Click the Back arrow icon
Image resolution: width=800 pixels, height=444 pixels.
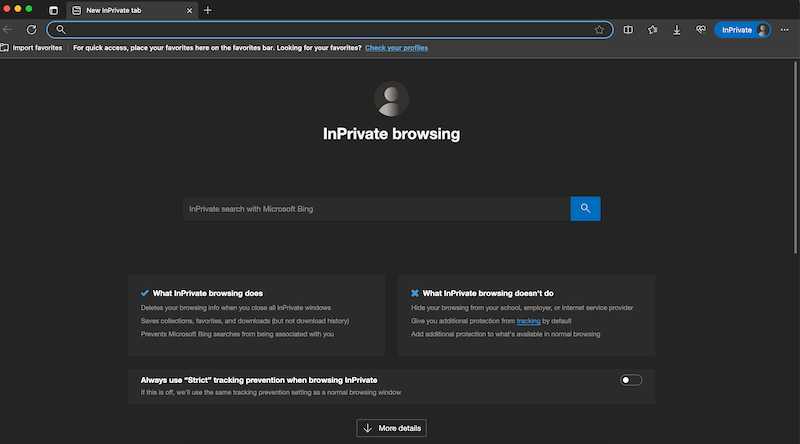(x=7, y=30)
